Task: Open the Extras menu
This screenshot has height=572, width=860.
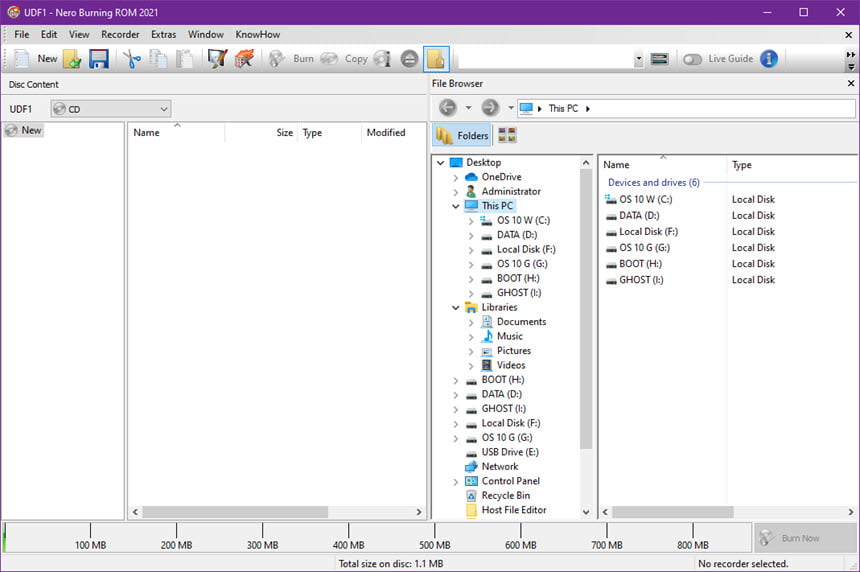Action: click(163, 35)
